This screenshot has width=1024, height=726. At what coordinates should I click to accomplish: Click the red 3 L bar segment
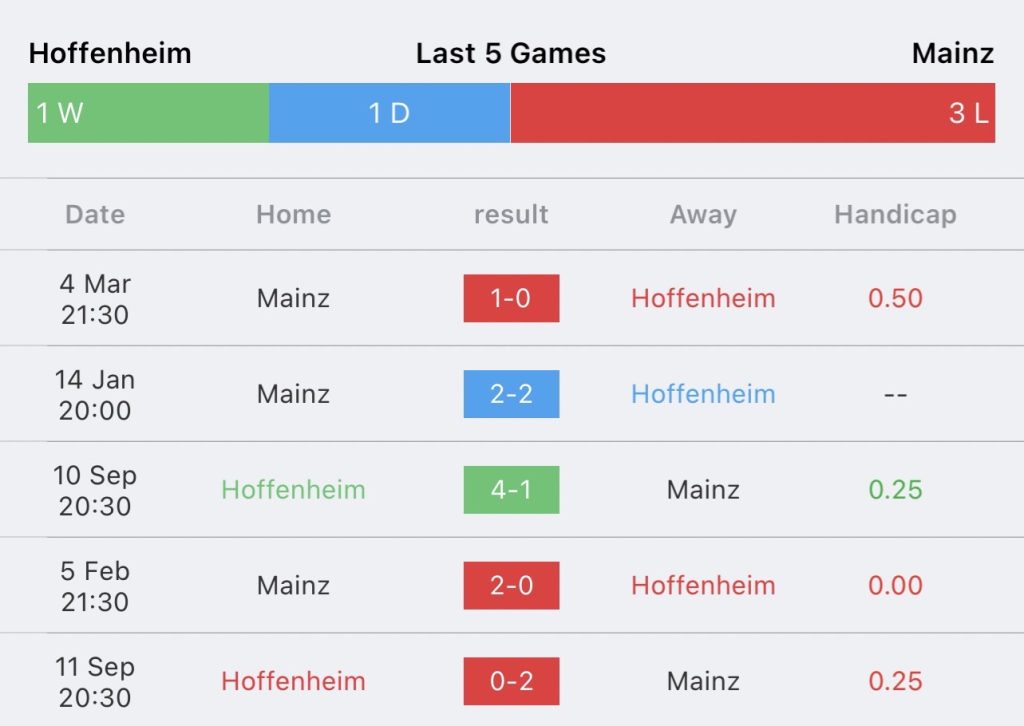[752, 113]
